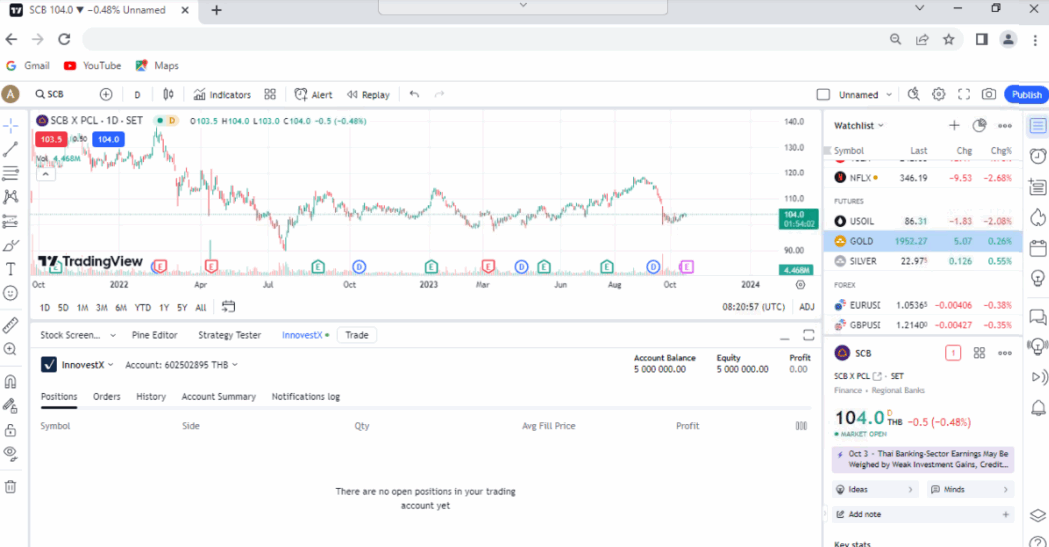The width and height of the screenshot is (1049, 547).
Task: Open the emoji icons tool
Action: pos(10,293)
